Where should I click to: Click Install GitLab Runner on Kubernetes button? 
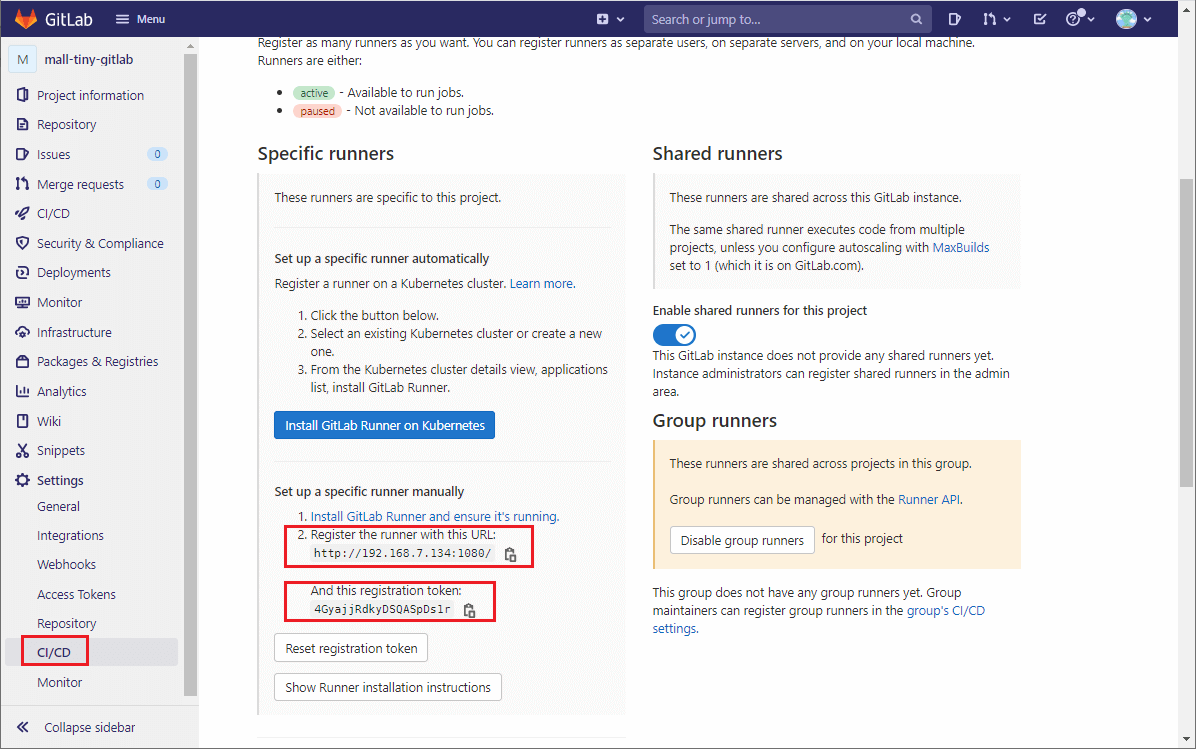(x=384, y=426)
